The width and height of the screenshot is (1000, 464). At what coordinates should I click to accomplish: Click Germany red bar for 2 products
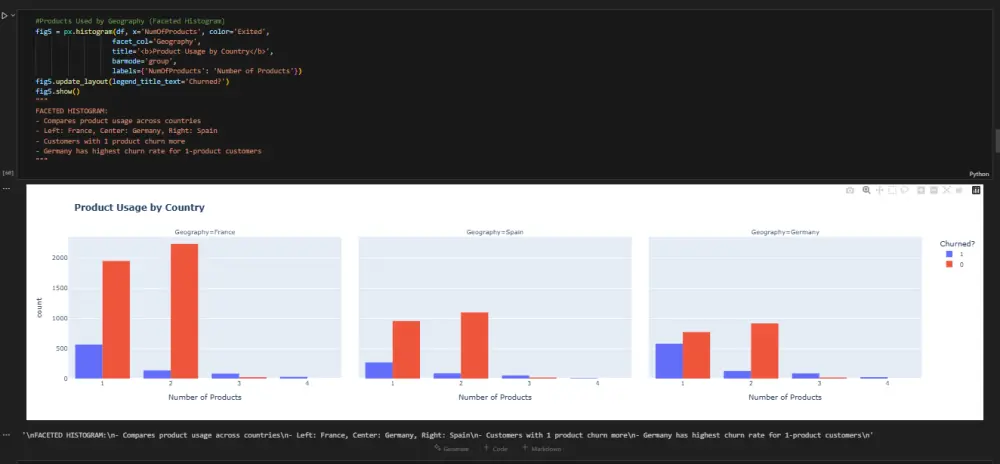coord(765,351)
